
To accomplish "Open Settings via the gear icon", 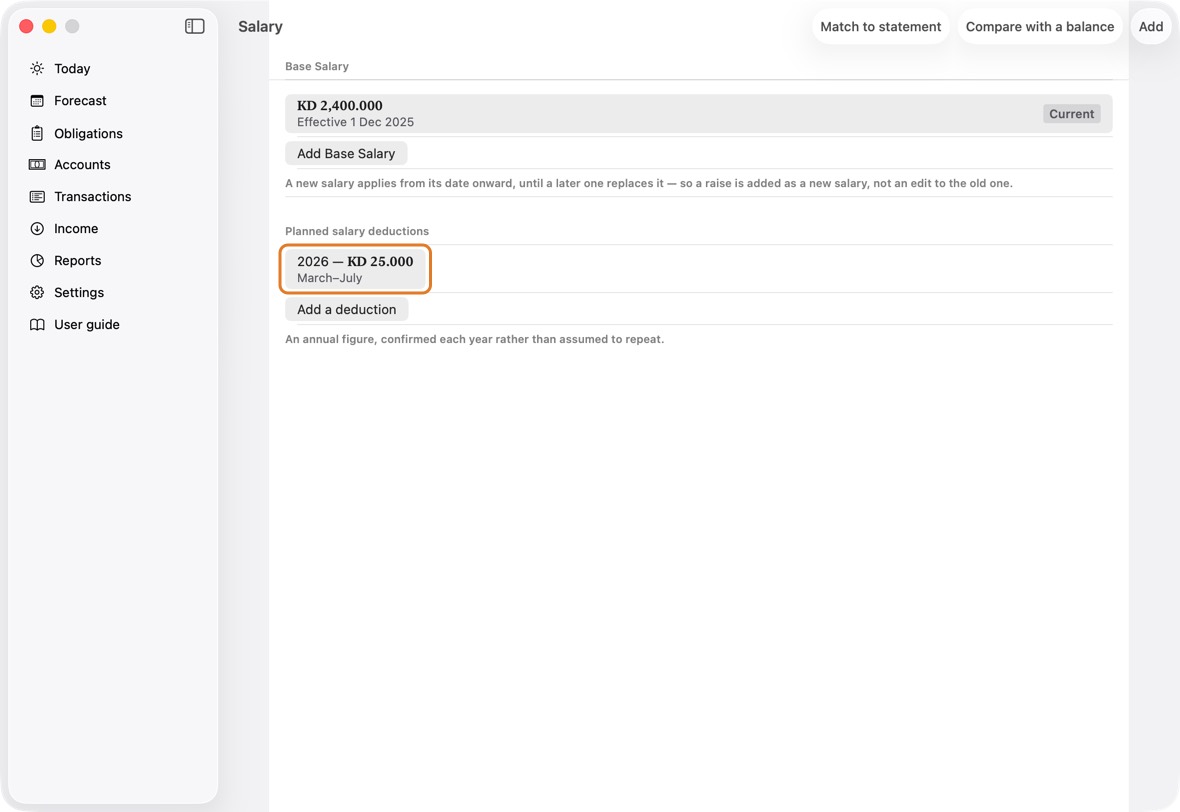I will coord(37,293).
